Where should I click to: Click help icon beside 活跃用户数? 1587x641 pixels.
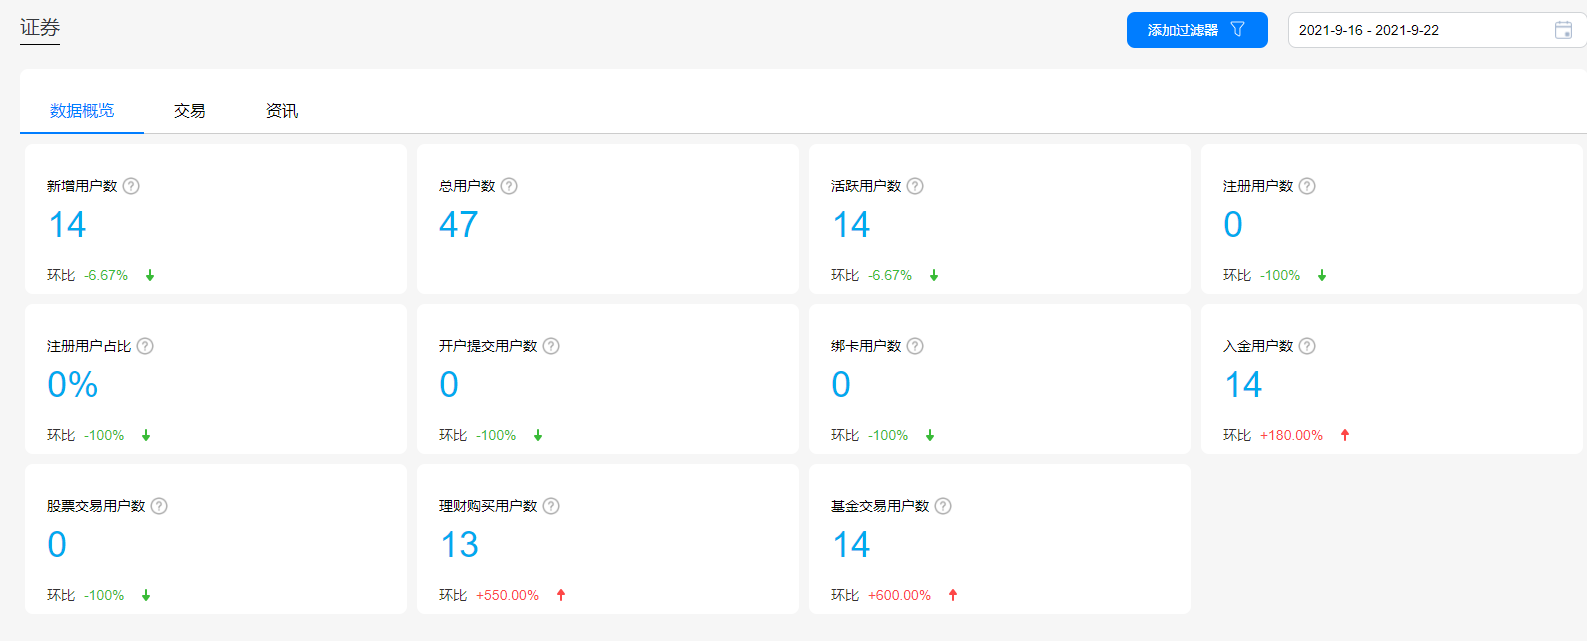click(915, 186)
